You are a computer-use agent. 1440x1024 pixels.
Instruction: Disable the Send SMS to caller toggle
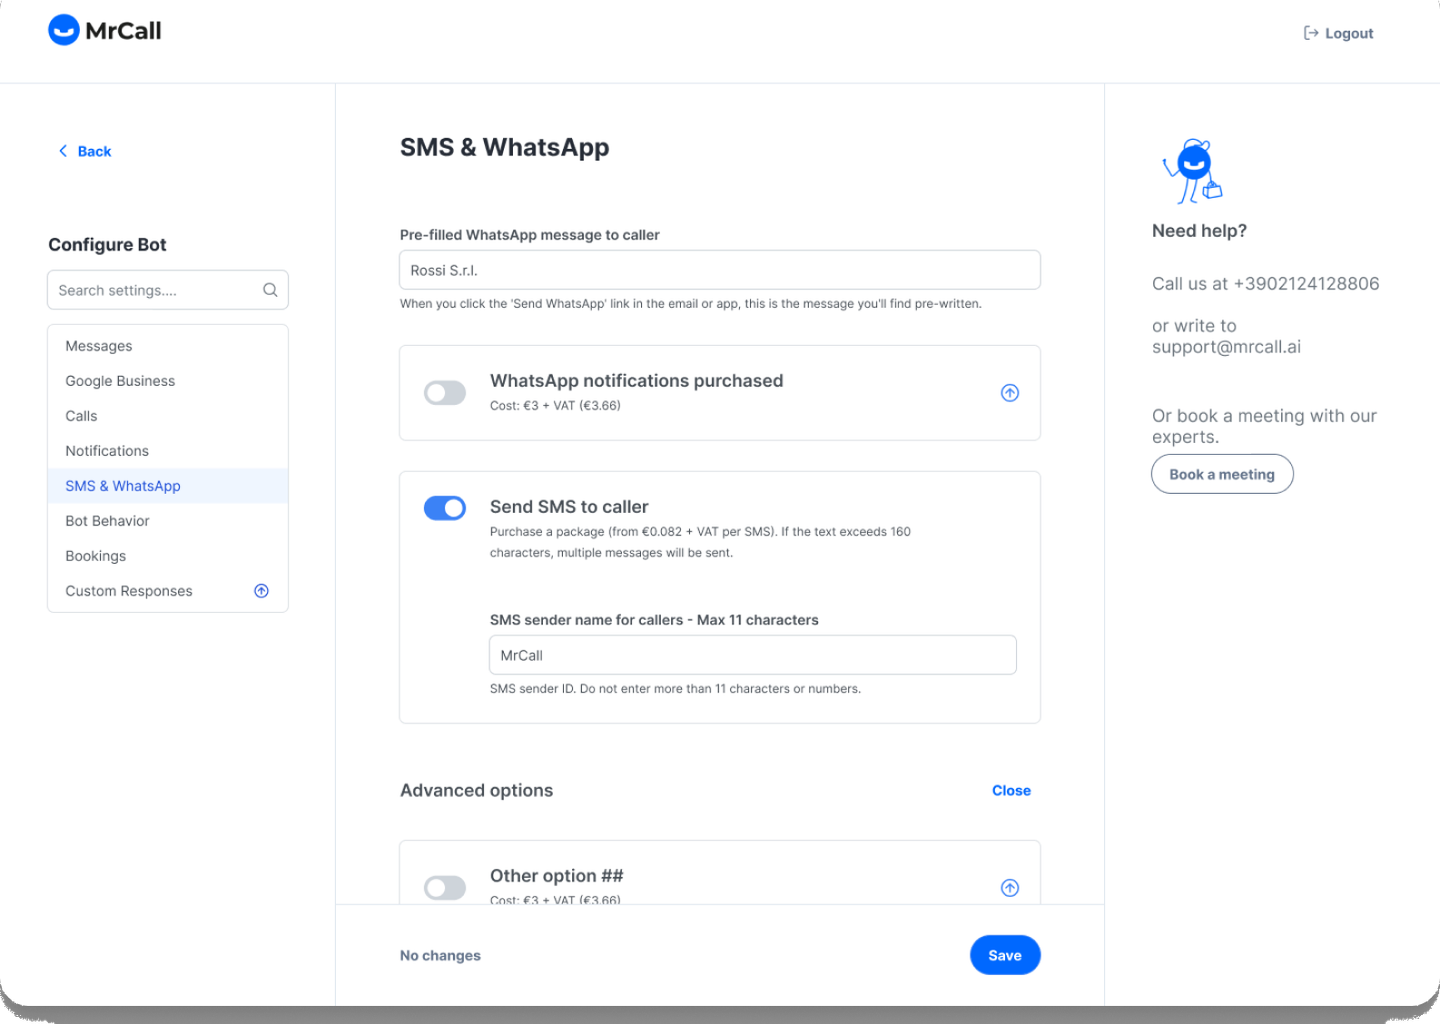click(x=445, y=508)
